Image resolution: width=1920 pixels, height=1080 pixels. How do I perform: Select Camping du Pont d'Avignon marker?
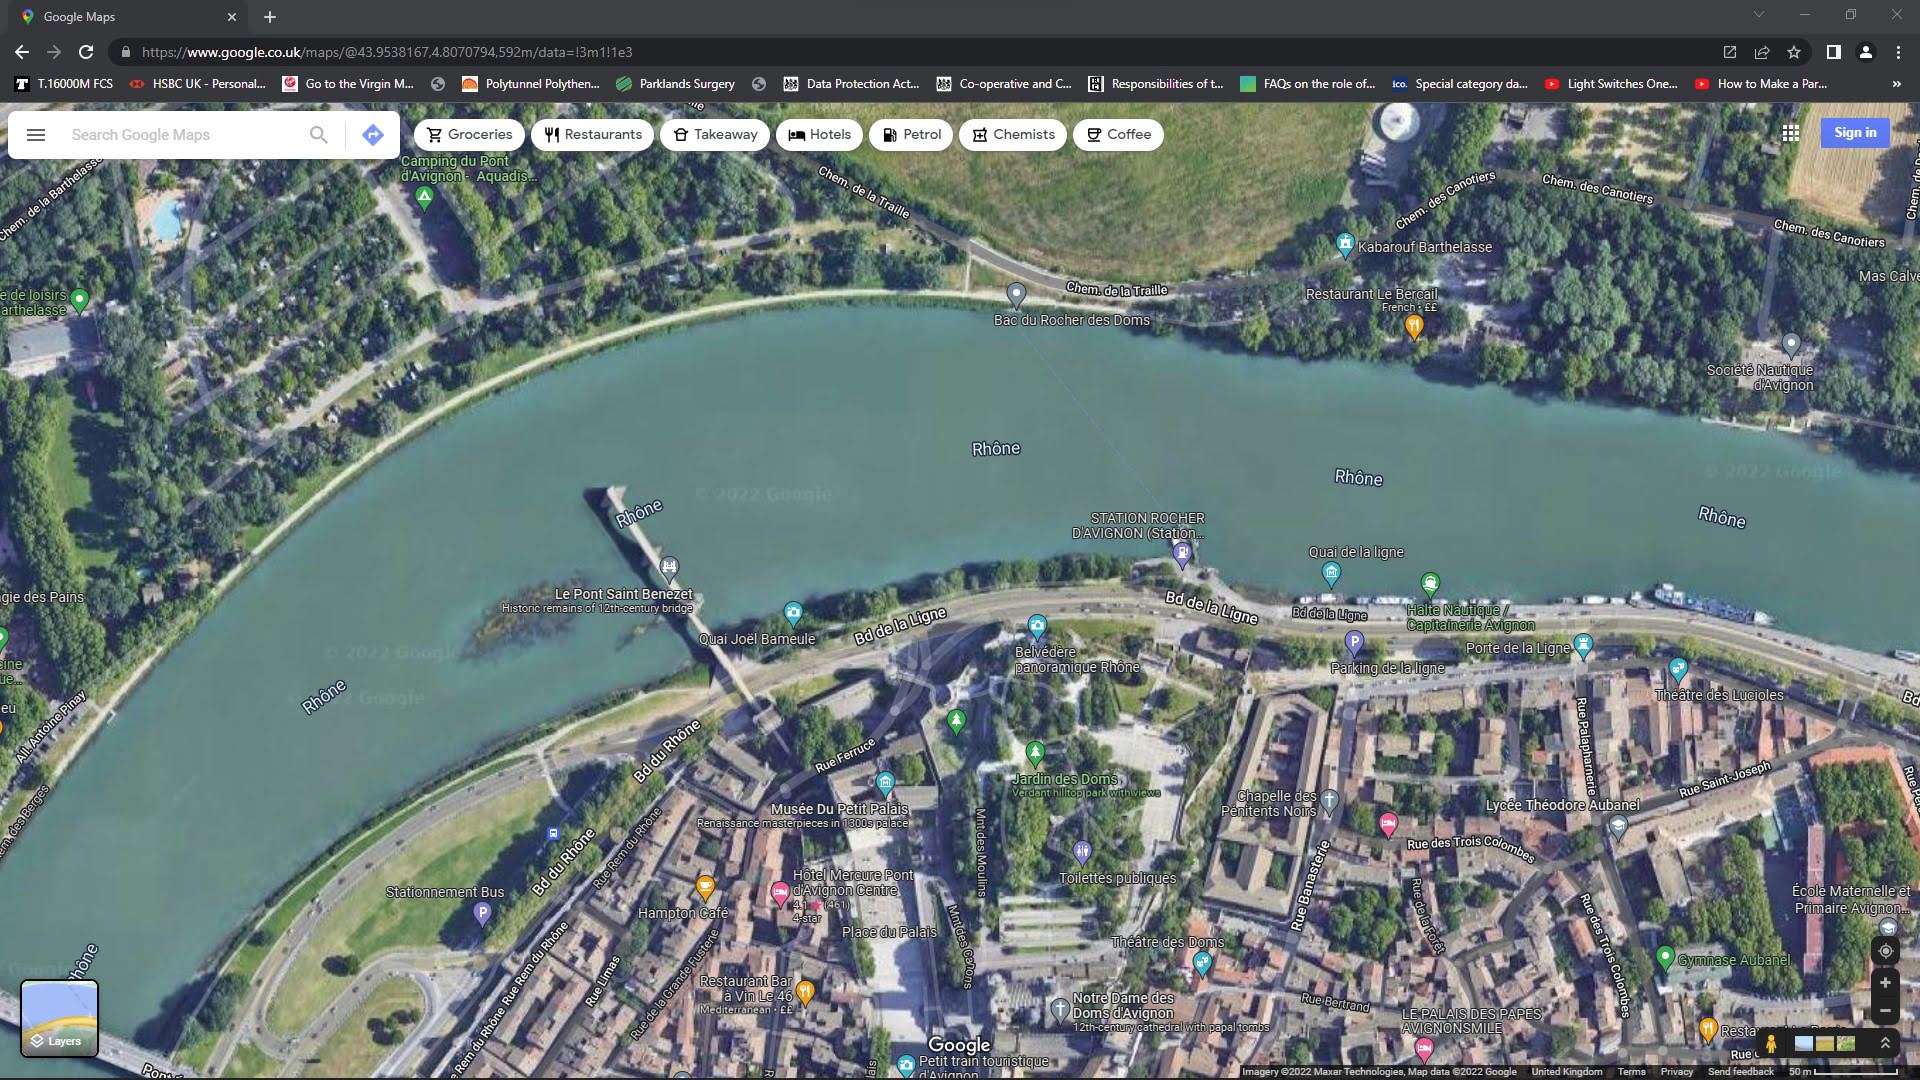(x=424, y=198)
